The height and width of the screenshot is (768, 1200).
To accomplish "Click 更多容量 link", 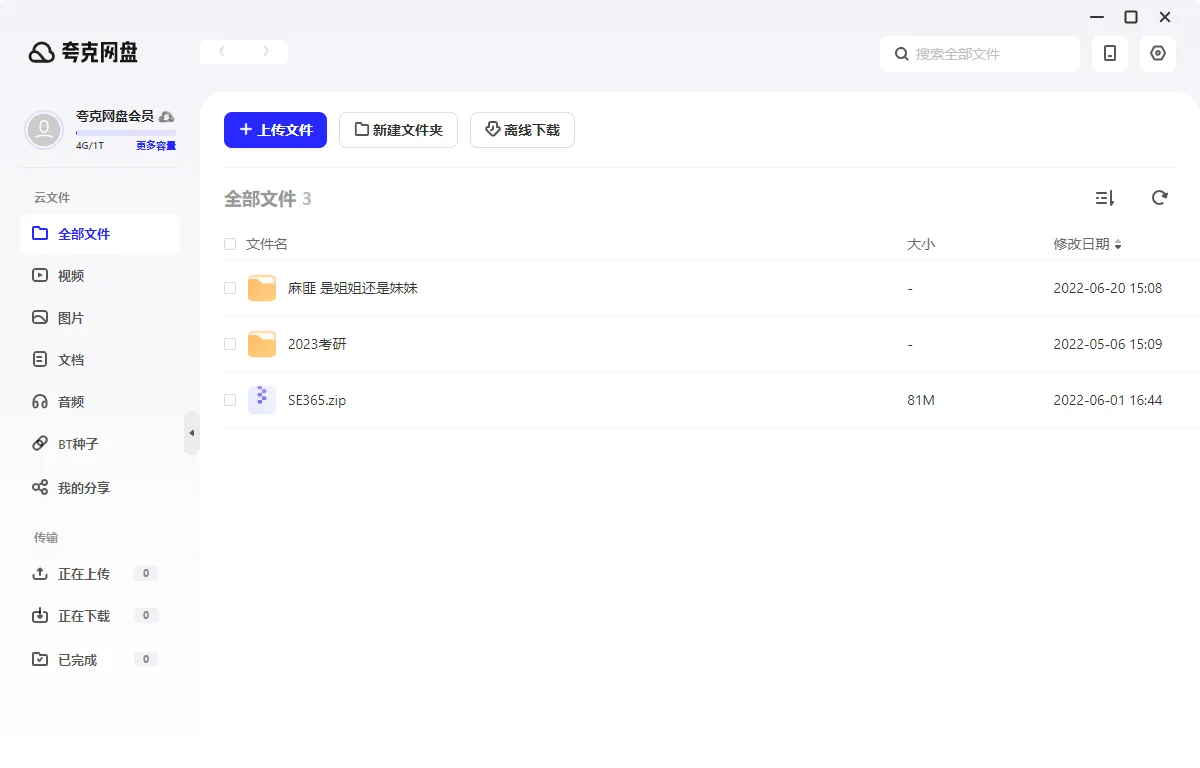I will pos(156,146).
